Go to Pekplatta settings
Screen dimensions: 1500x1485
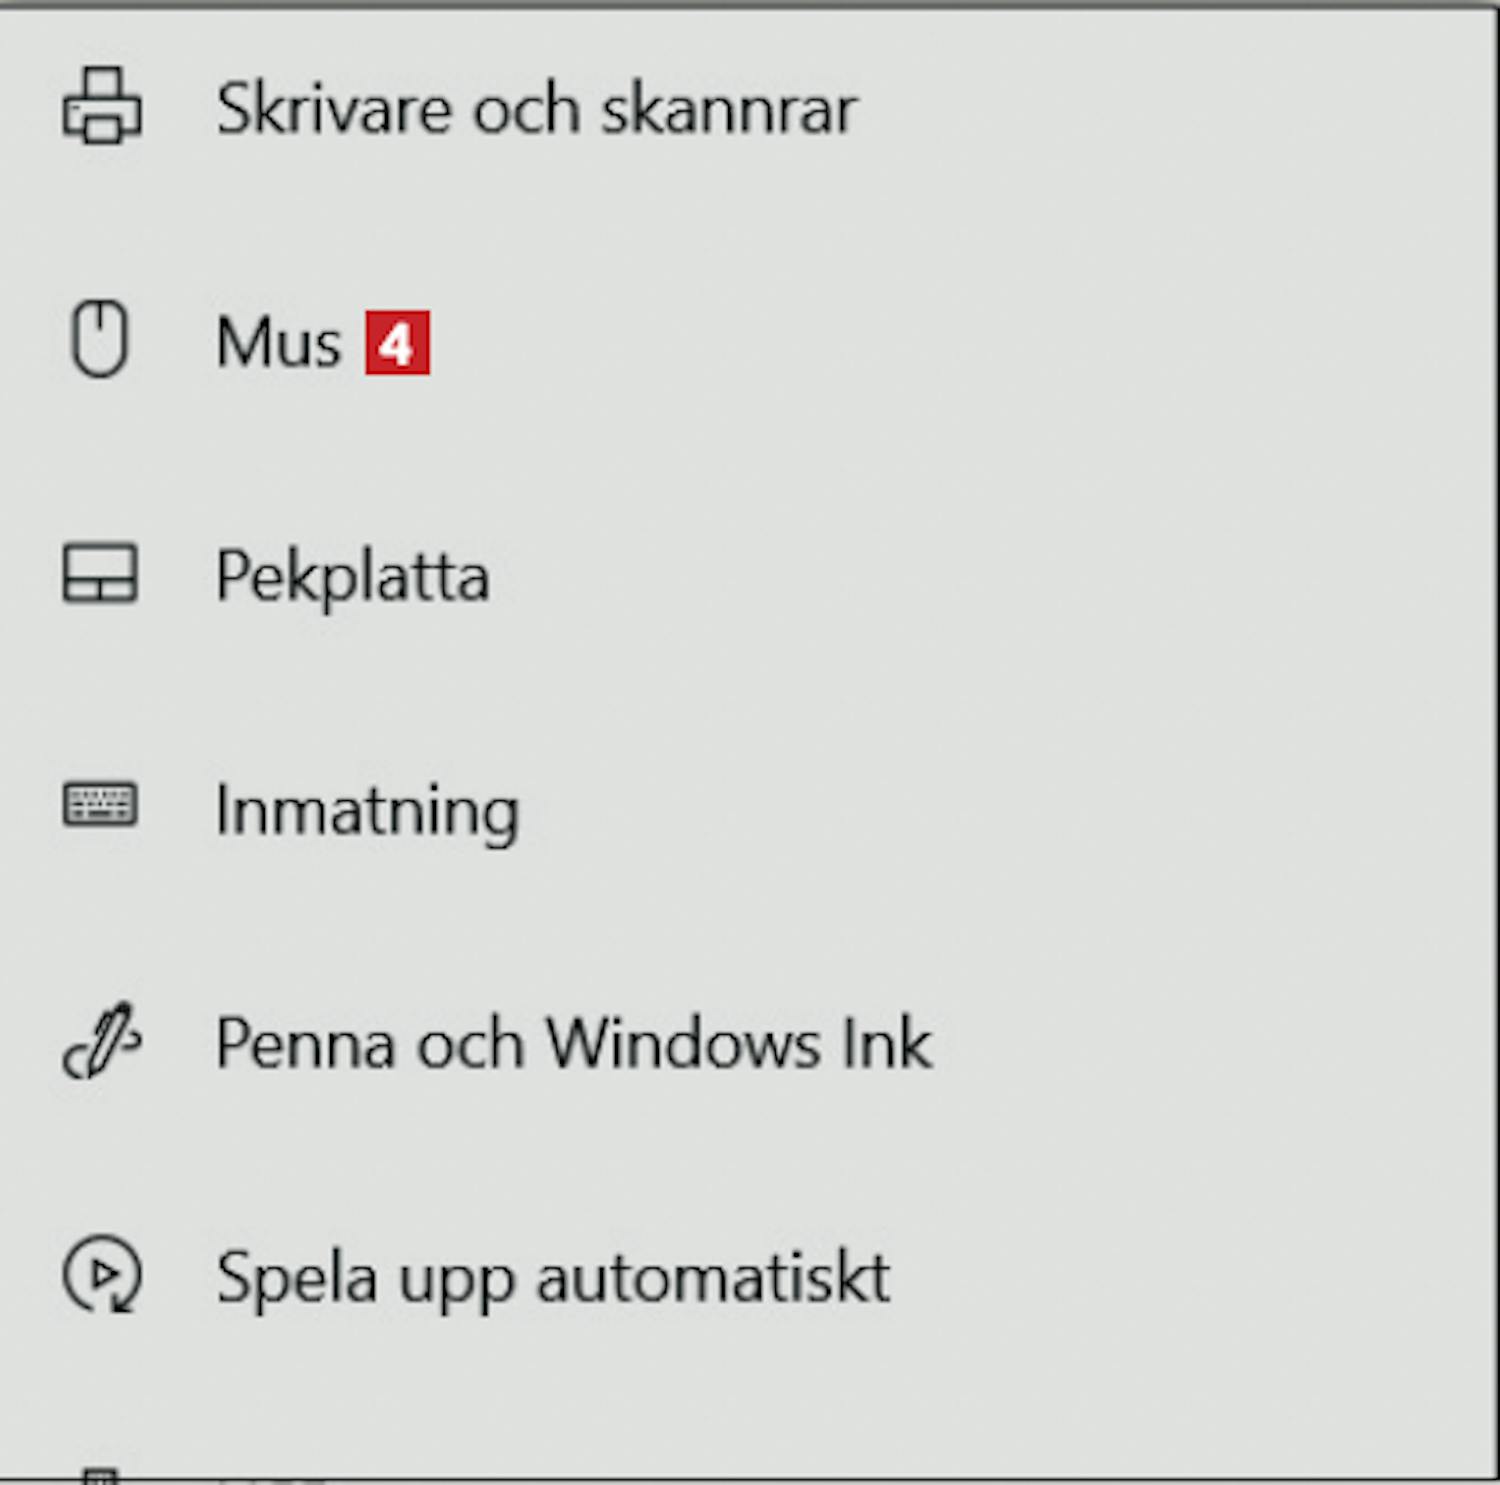(352, 577)
